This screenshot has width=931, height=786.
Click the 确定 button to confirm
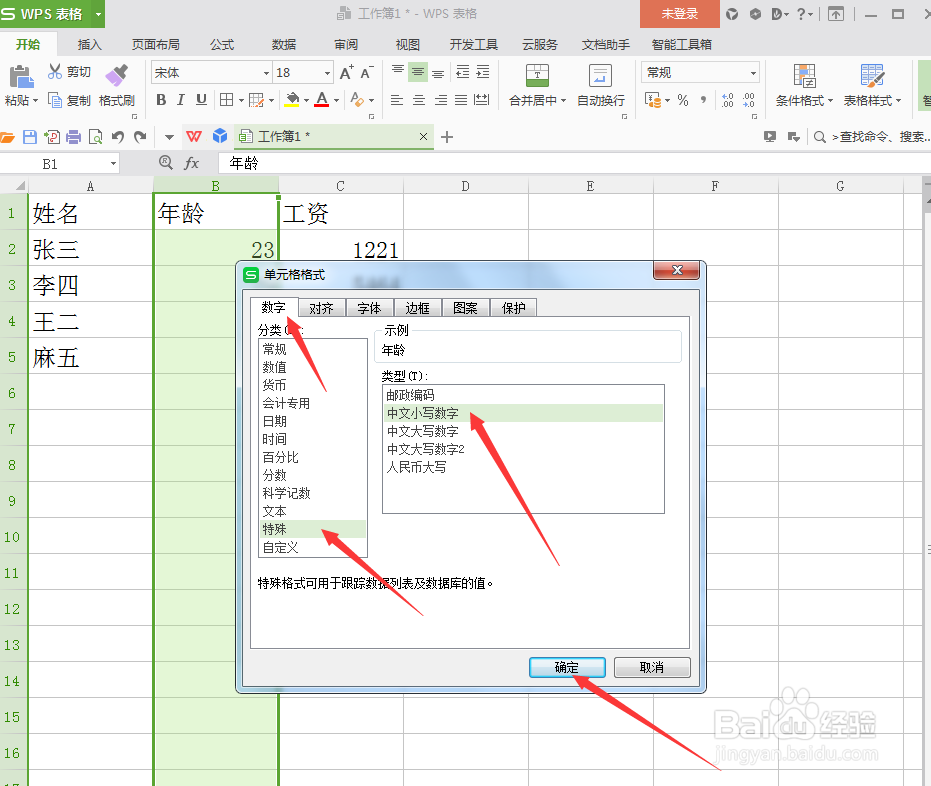(x=566, y=667)
